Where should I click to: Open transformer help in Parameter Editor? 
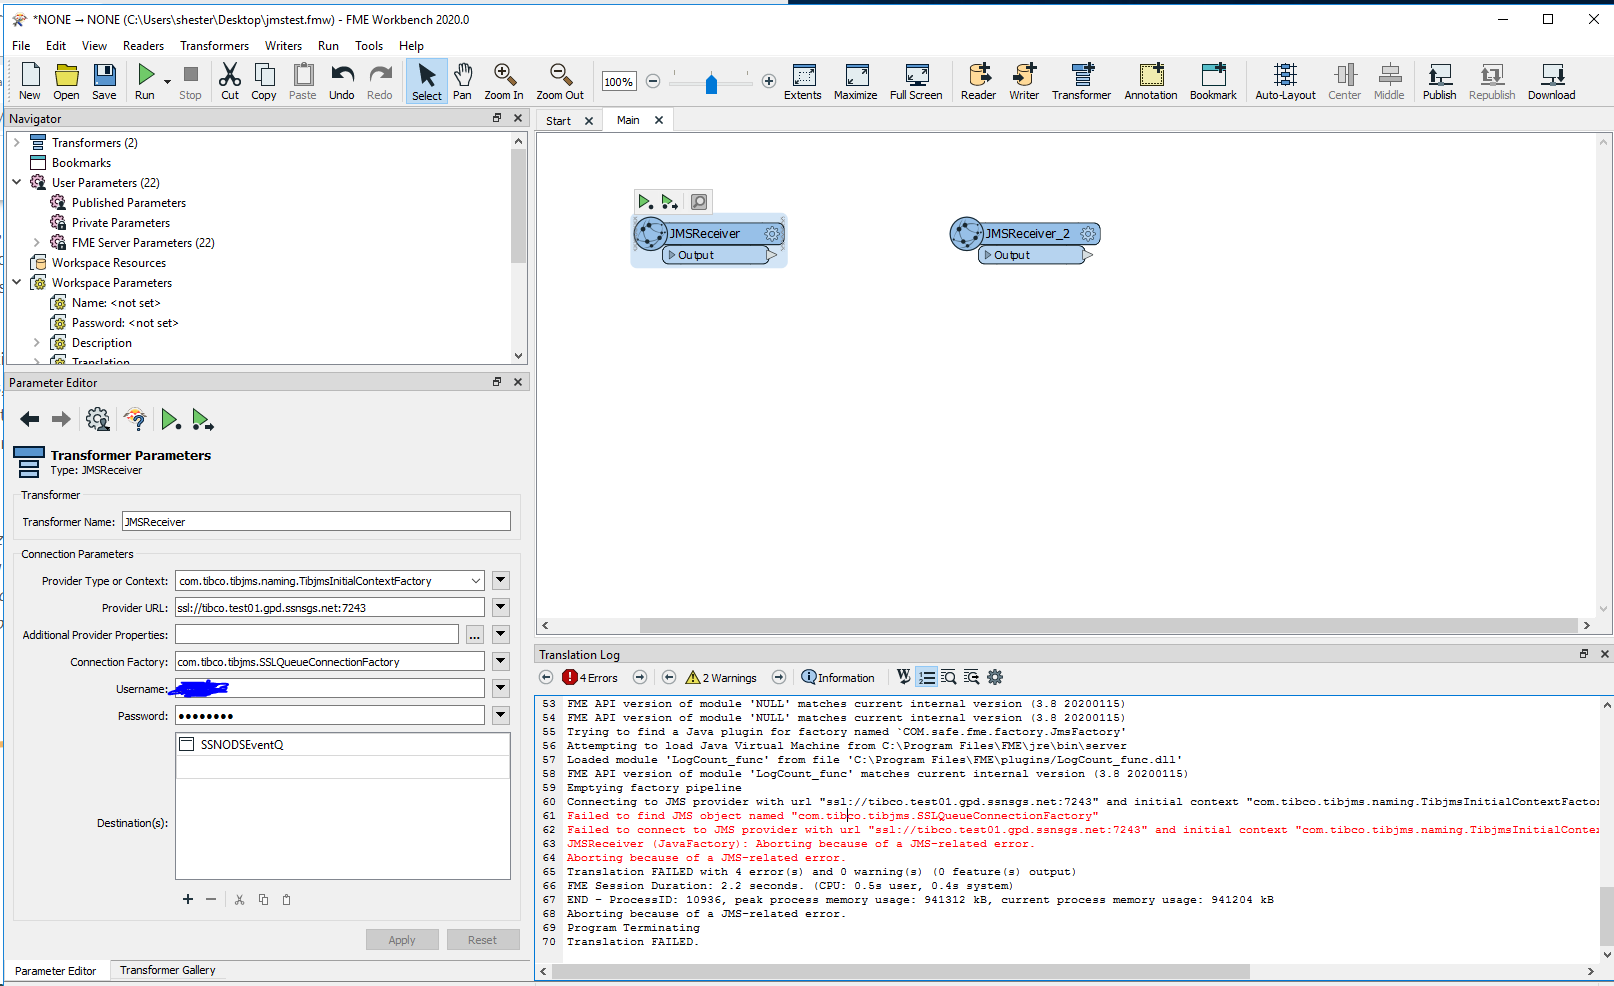tap(135, 419)
